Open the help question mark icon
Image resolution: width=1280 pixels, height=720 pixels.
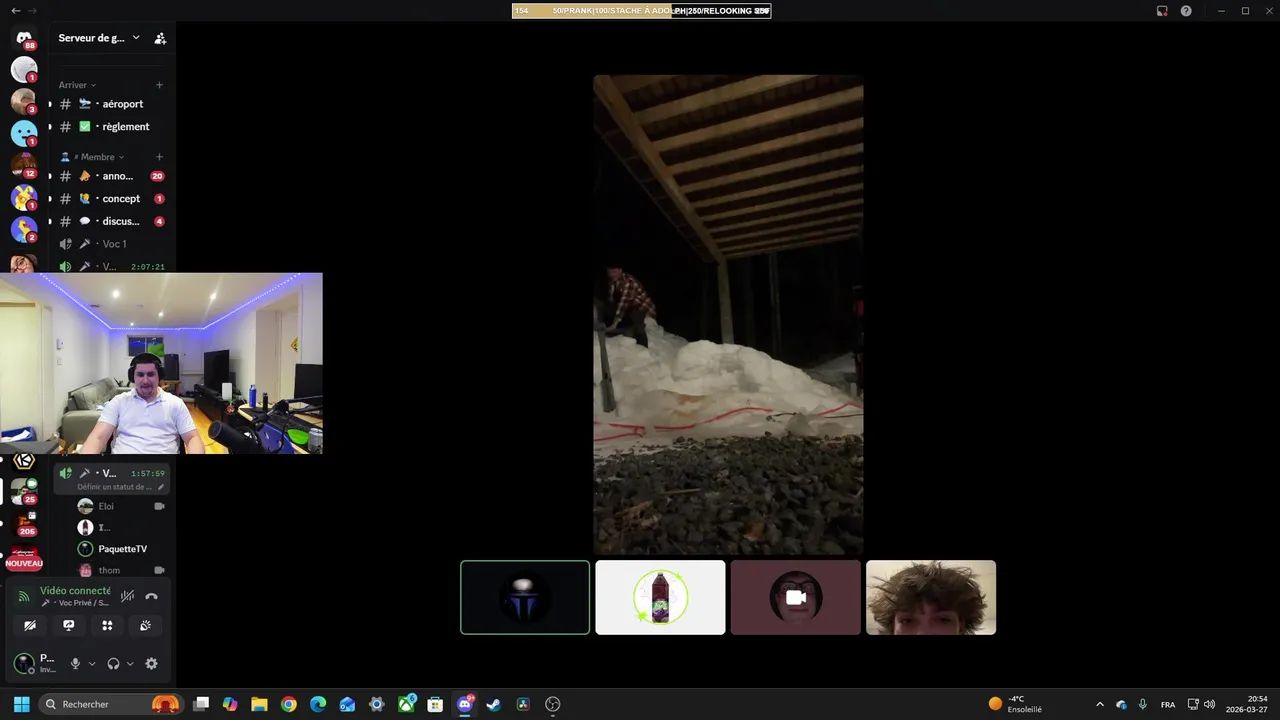1186,11
